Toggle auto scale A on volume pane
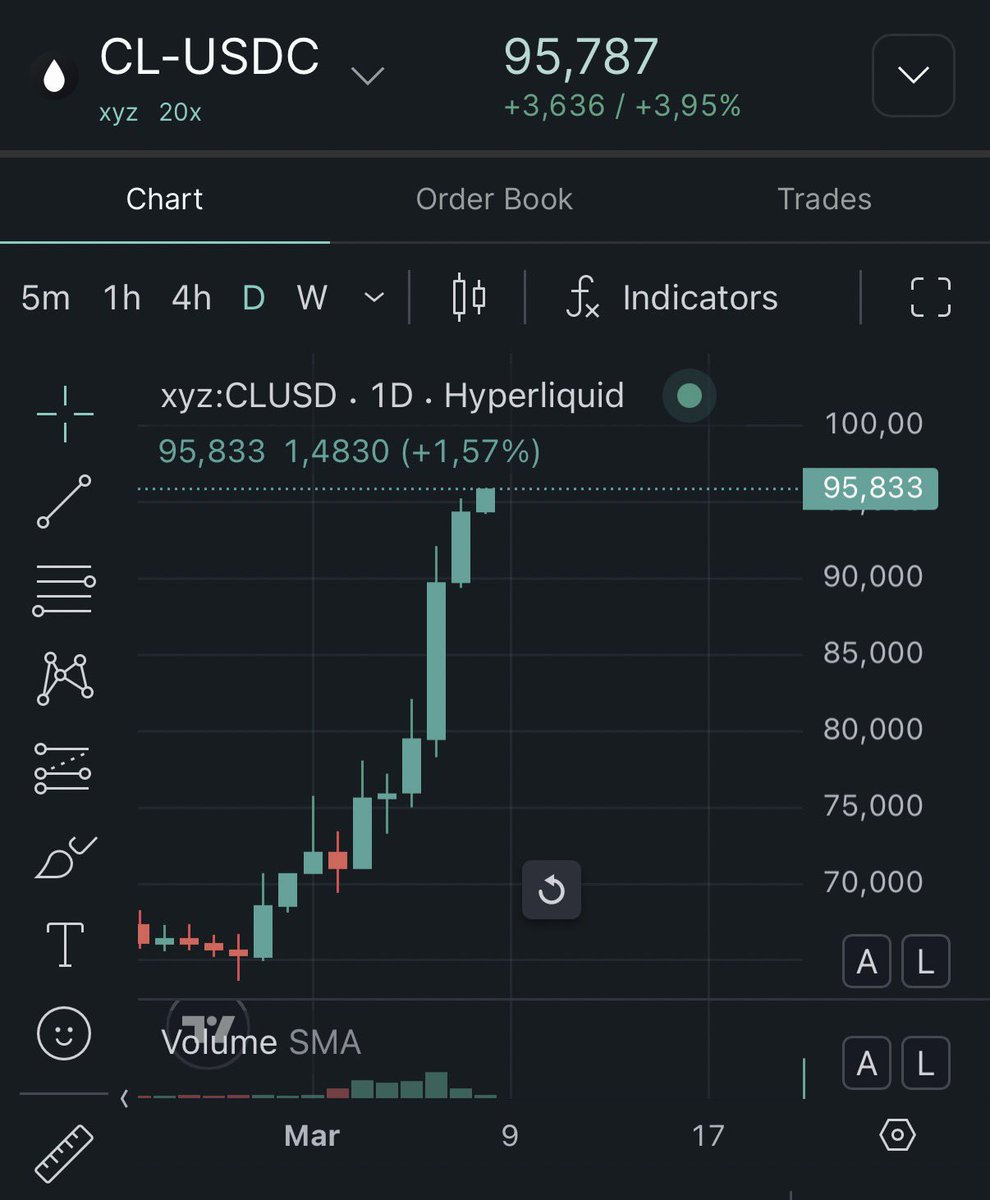 867,1063
